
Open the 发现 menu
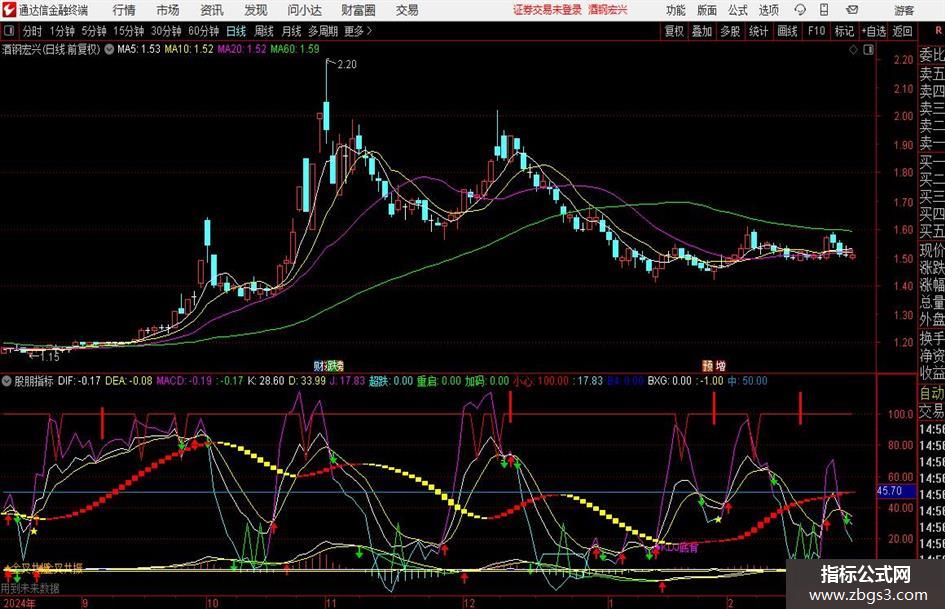tap(256, 10)
